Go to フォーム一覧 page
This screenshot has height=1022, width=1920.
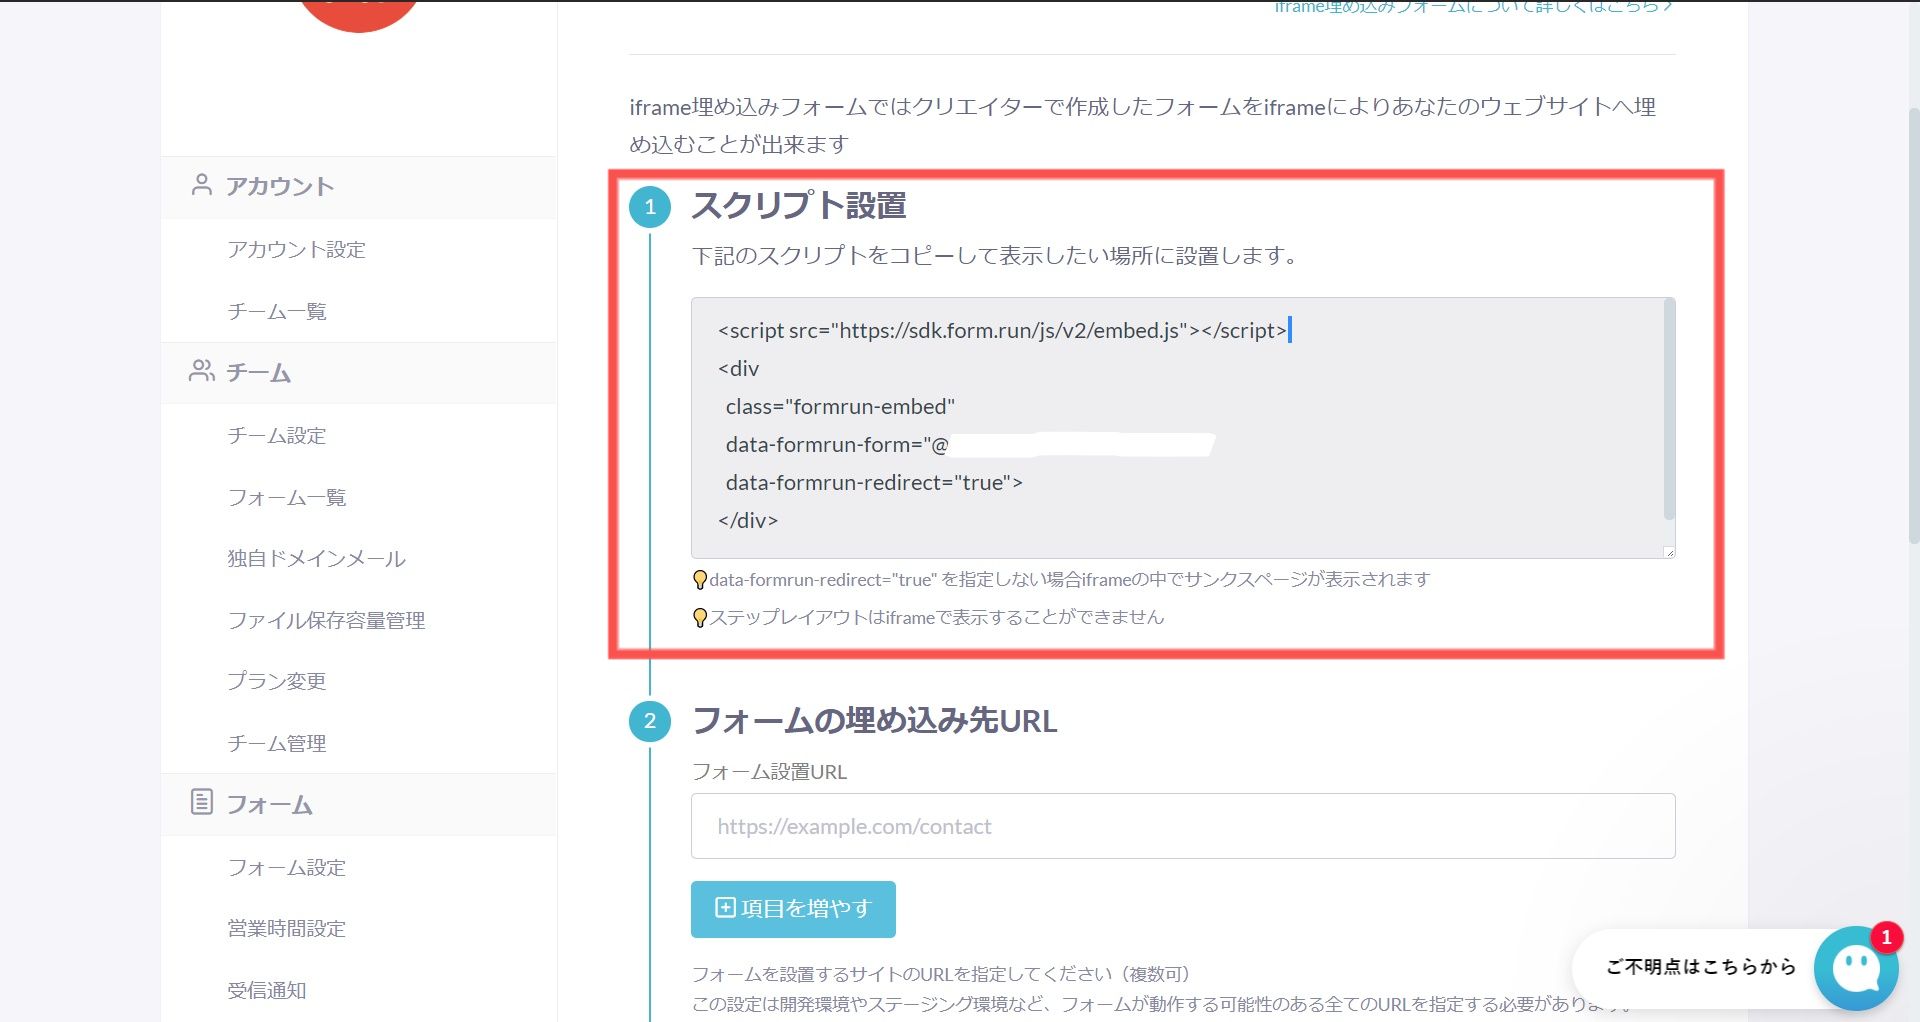tap(286, 497)
